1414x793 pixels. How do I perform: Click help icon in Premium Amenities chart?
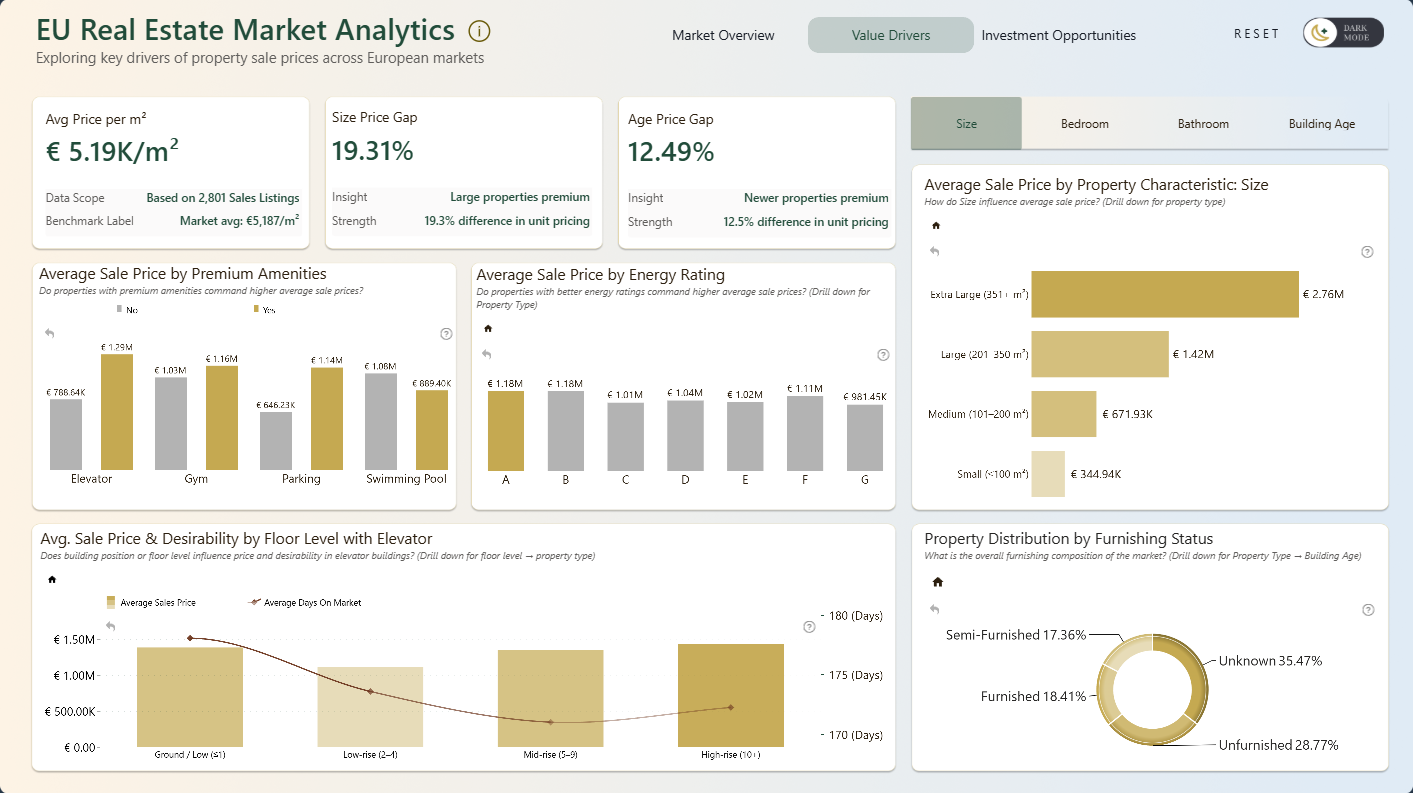446,334
